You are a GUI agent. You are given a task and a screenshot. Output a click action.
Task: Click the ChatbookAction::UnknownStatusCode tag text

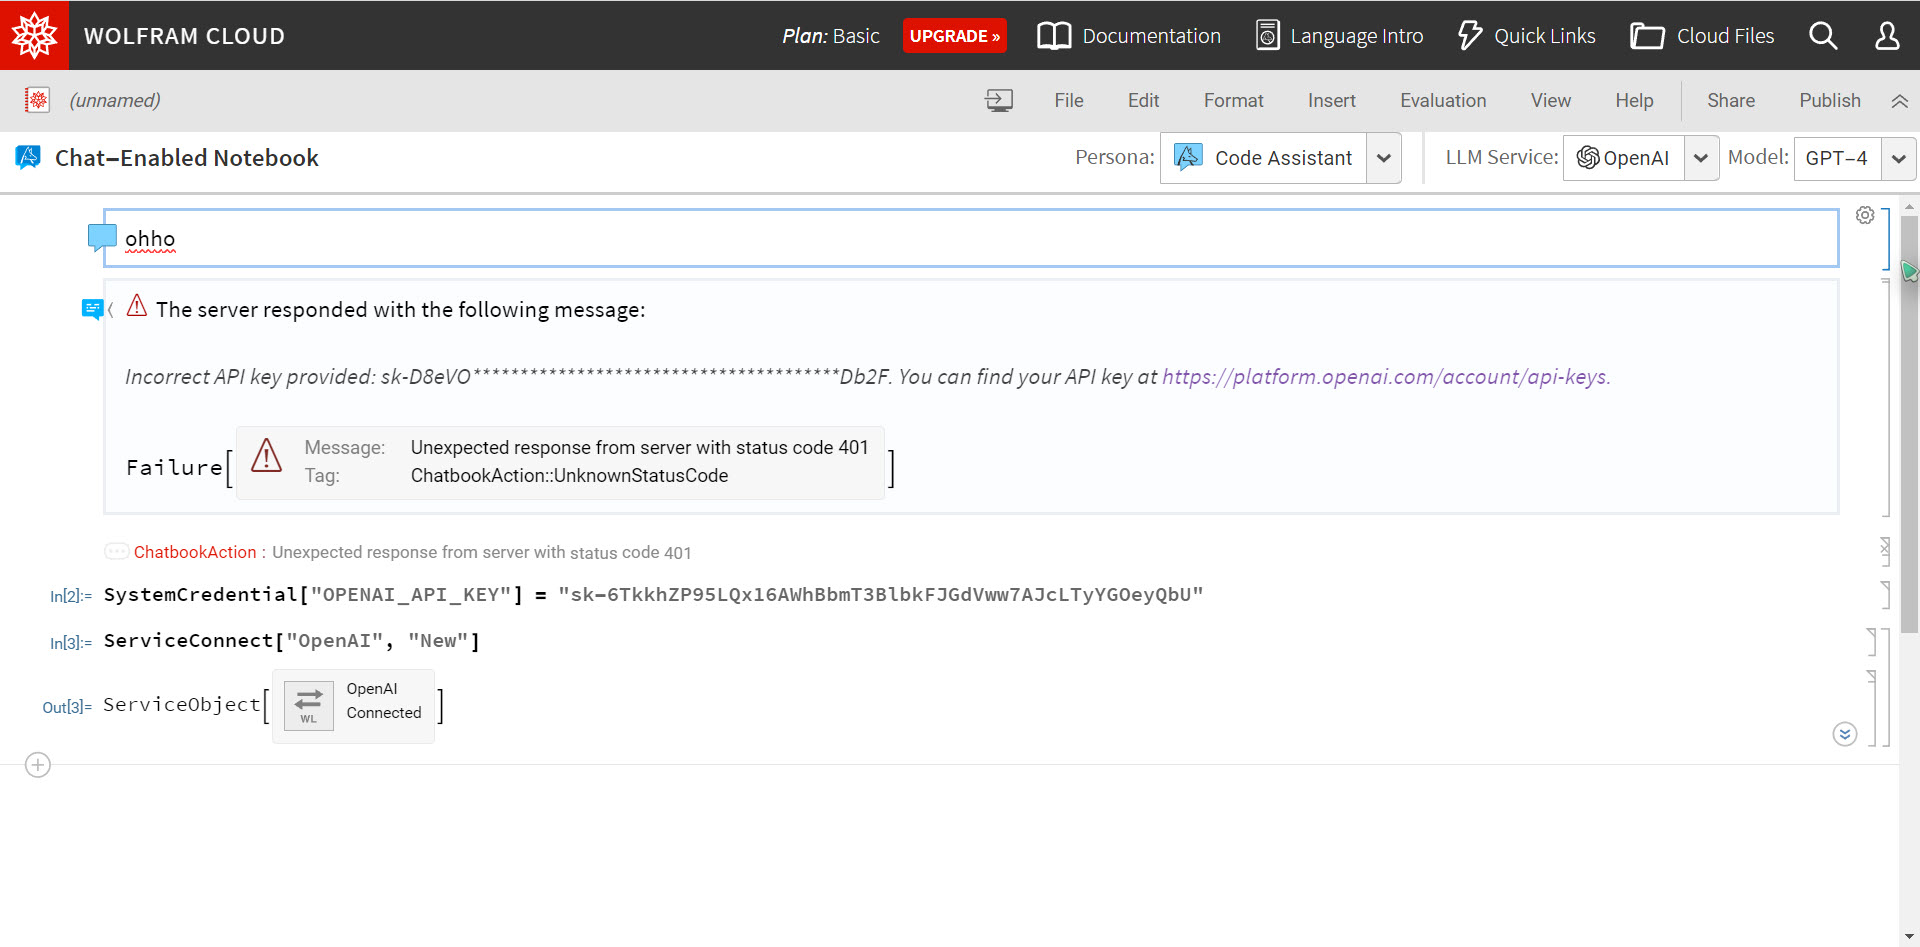click(569, 476)
